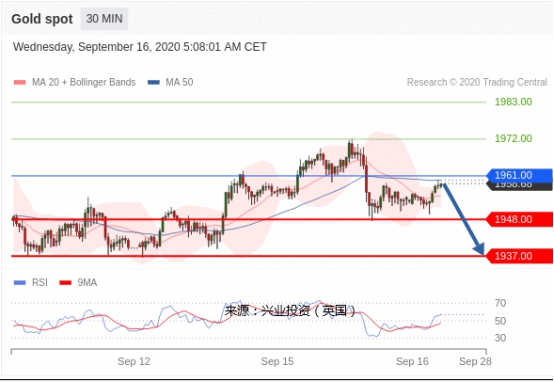Click the current price tag behind 1961.00

point(519,186)
